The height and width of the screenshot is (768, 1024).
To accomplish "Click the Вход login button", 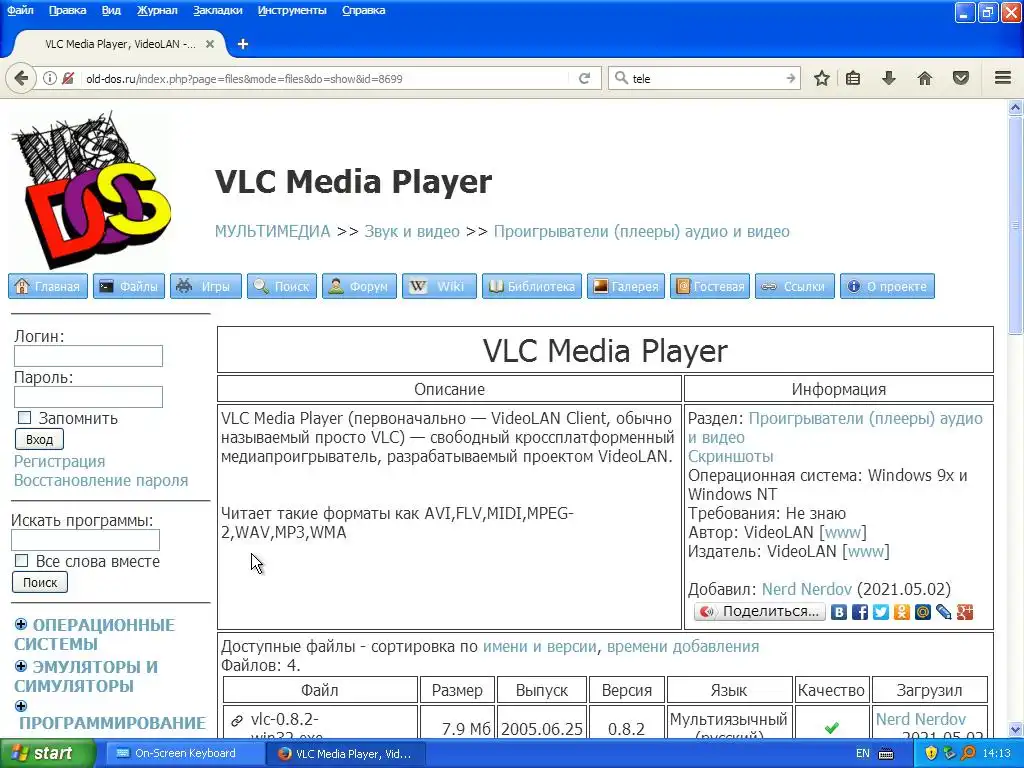I will click(x=39, y=440).
